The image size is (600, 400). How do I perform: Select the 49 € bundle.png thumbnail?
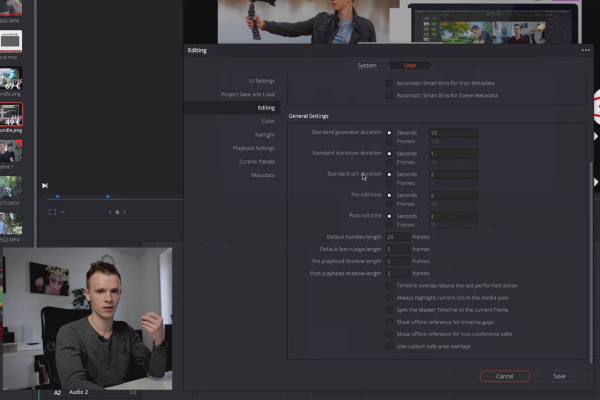click(11, 114)
